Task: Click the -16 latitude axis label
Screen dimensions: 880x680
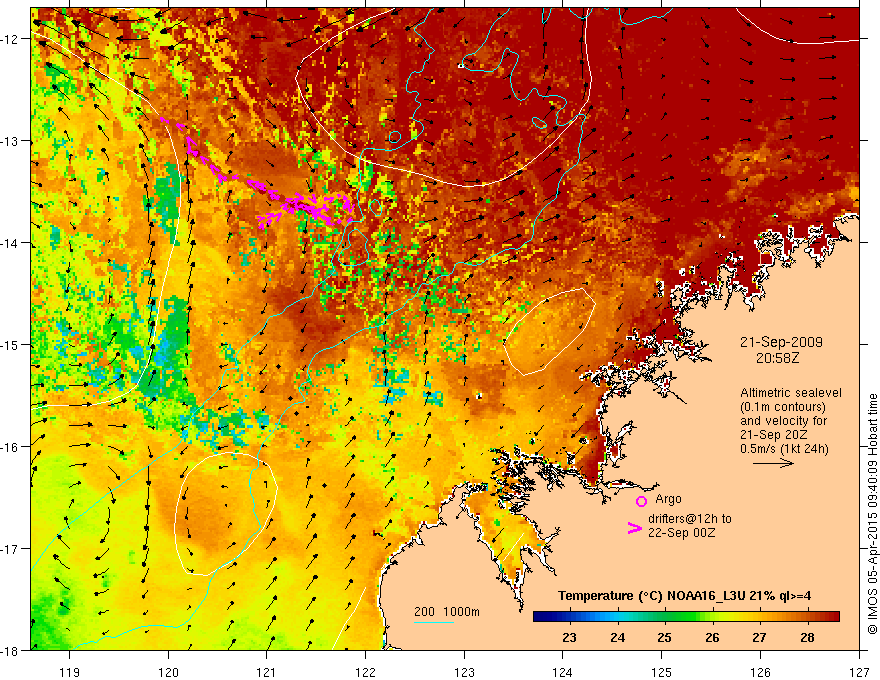Action: [11, 447]
